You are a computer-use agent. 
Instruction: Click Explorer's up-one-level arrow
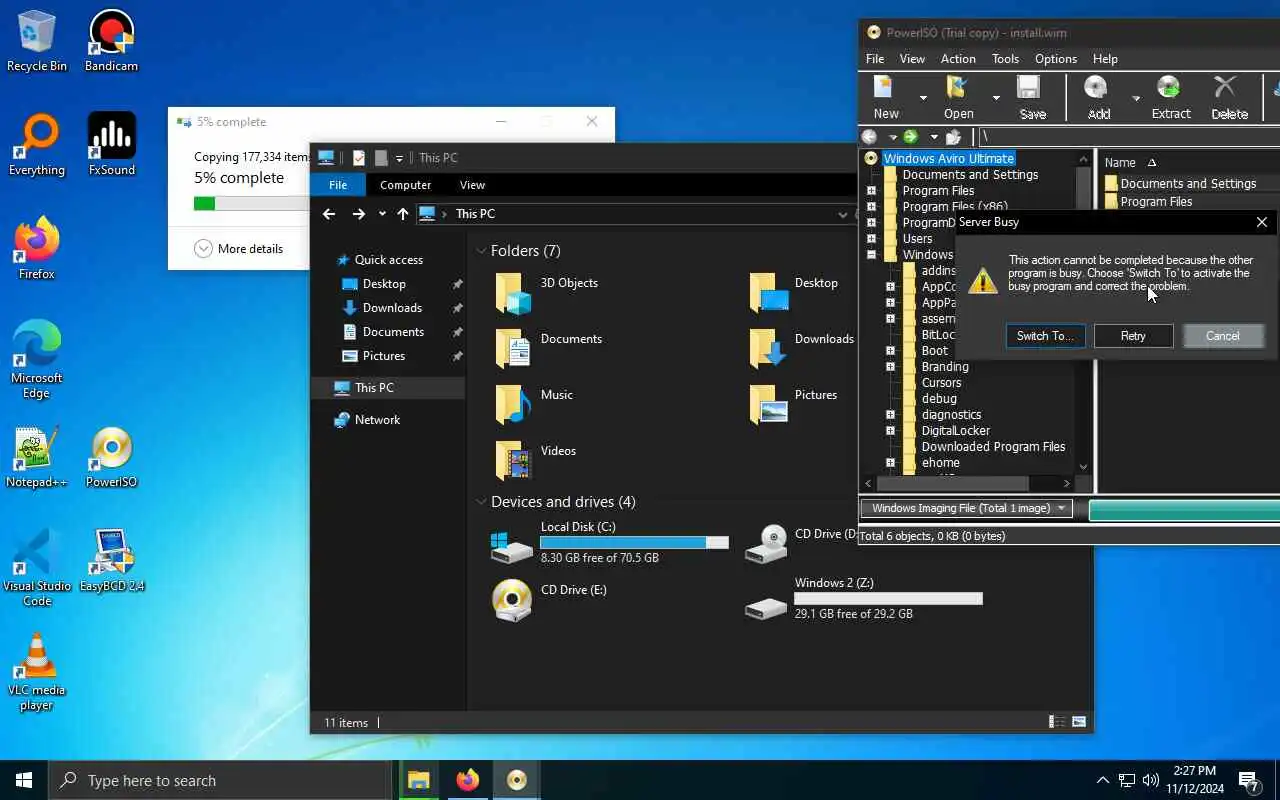click(403, 214)
